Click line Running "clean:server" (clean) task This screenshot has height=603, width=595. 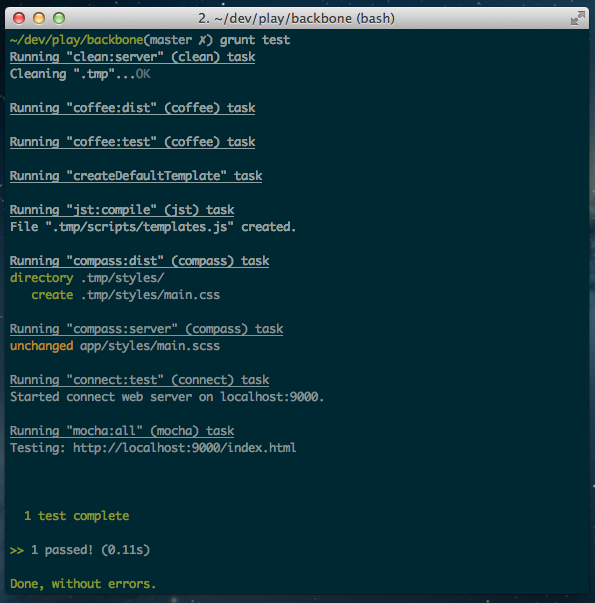click(x=132, y=57)
